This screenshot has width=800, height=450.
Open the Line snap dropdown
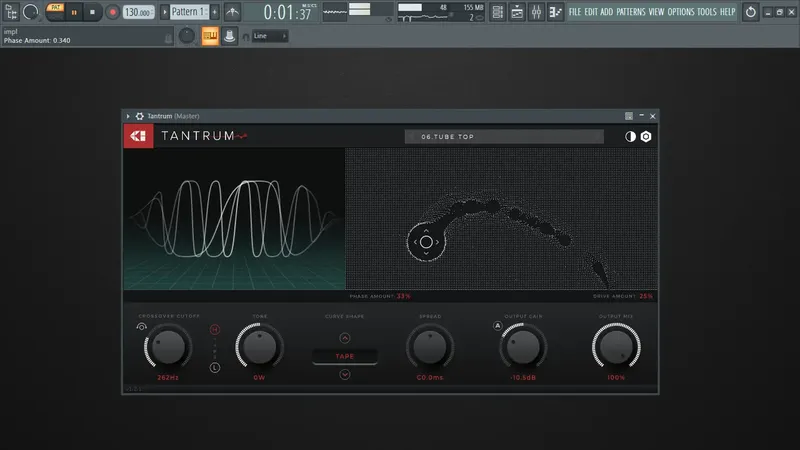click(270, 36)
